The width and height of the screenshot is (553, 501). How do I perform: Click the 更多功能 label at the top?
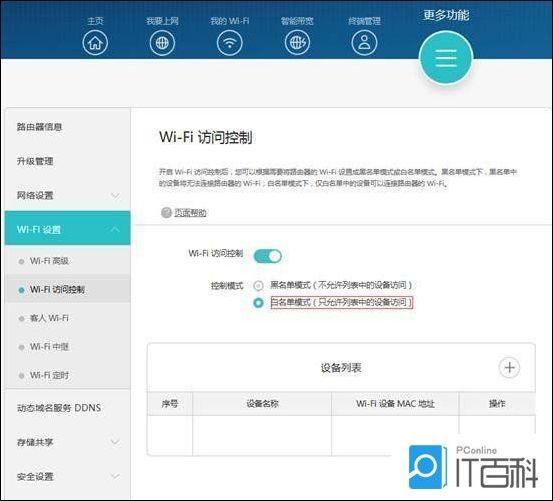446,15
